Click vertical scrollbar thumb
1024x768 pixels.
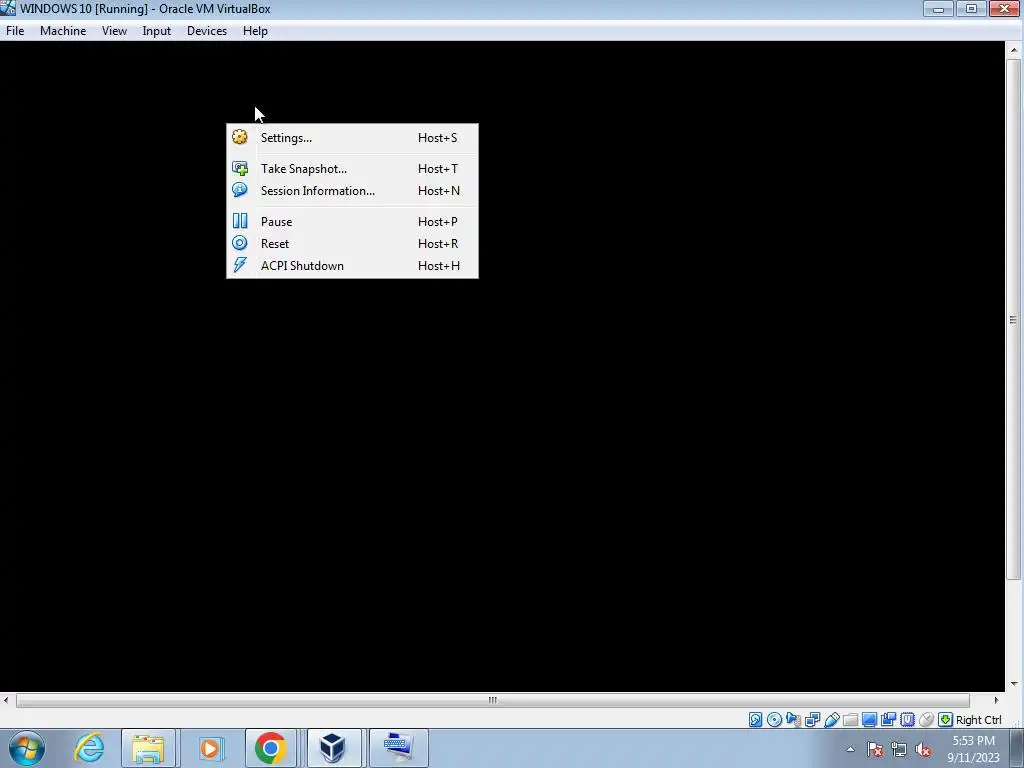point(1014,320)
